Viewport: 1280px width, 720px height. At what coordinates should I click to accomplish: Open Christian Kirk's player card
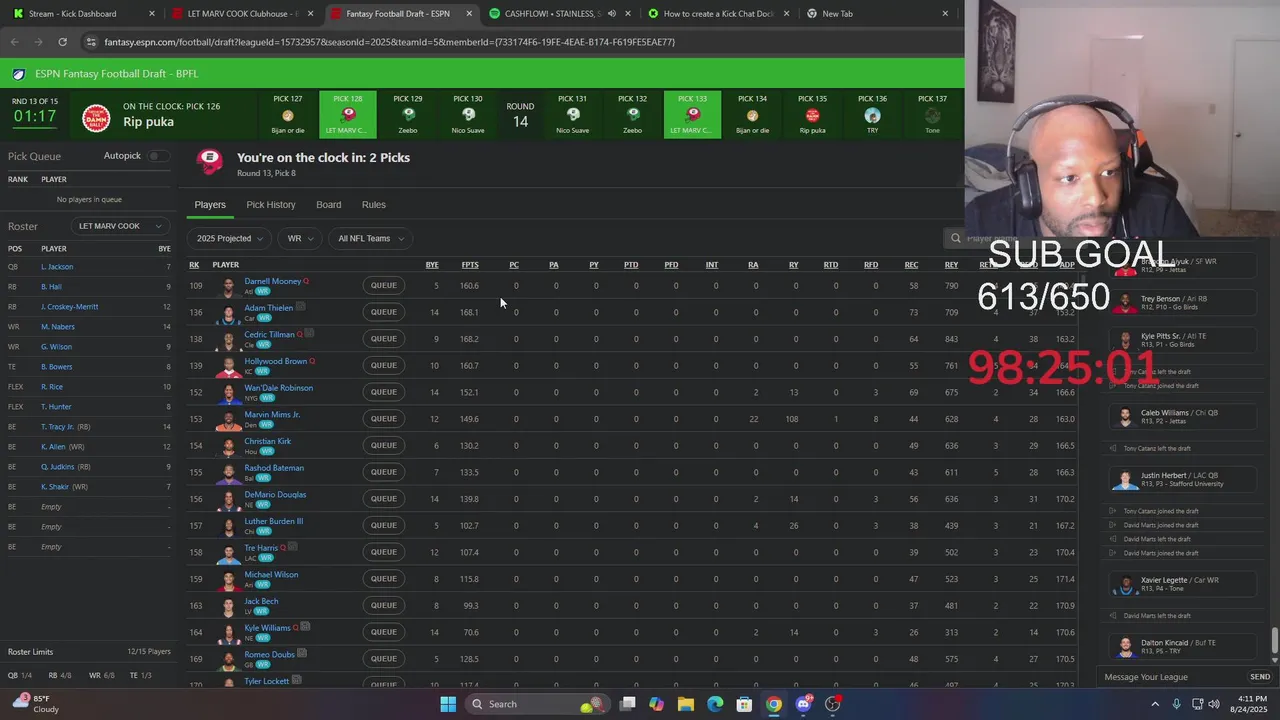click(x=268, y=441)
